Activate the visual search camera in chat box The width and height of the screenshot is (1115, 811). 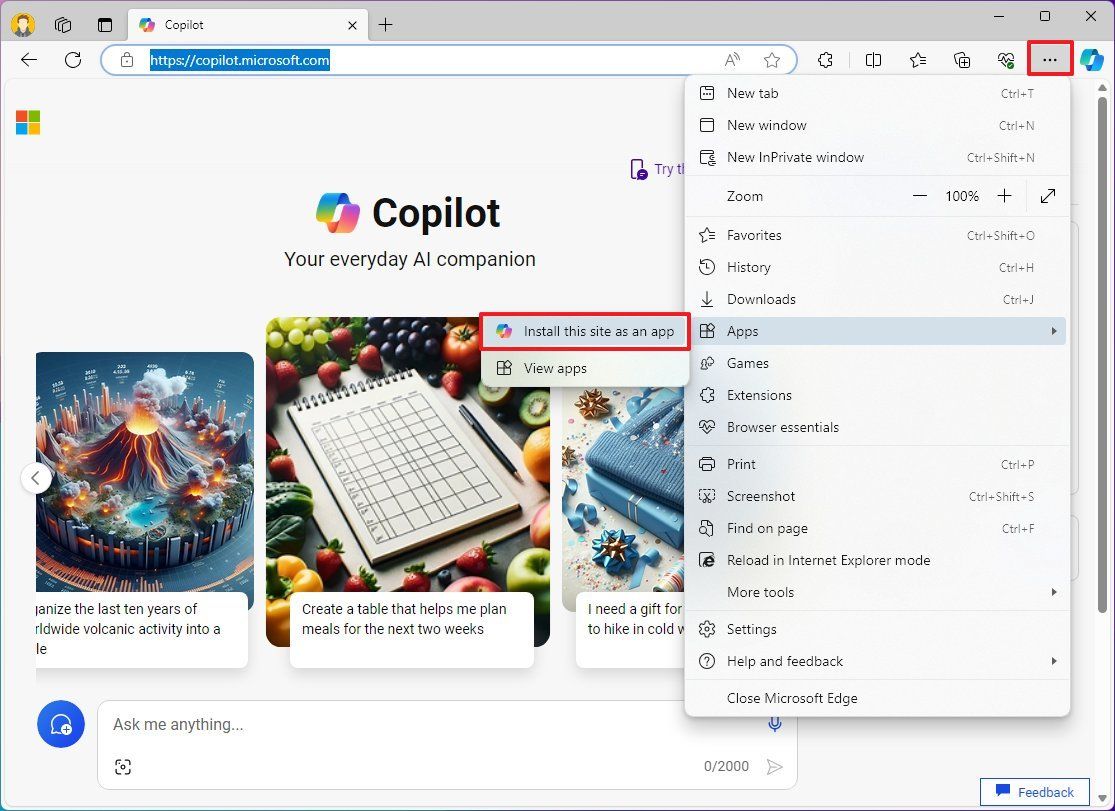click(123, 767)
